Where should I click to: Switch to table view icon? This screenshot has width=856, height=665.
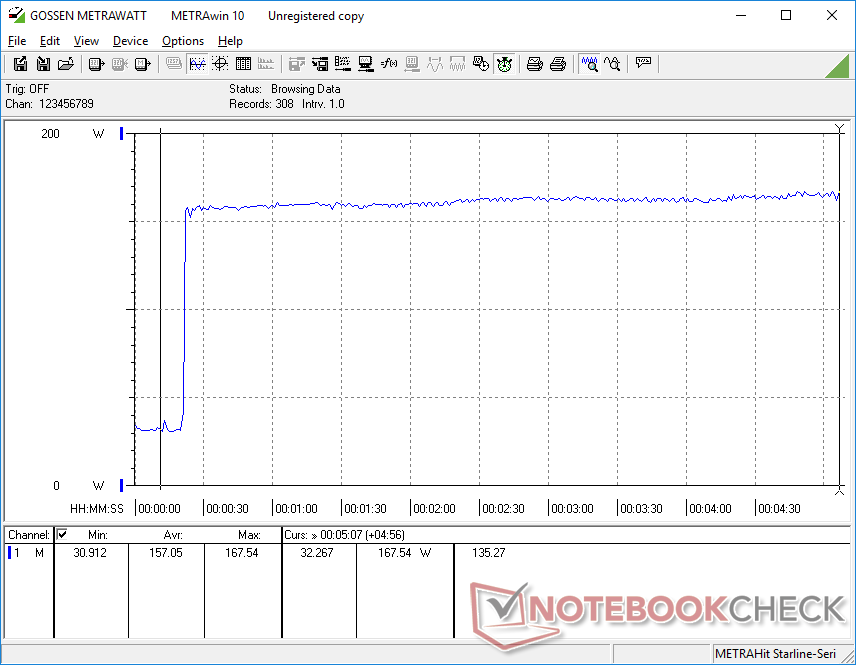(243, 64)
